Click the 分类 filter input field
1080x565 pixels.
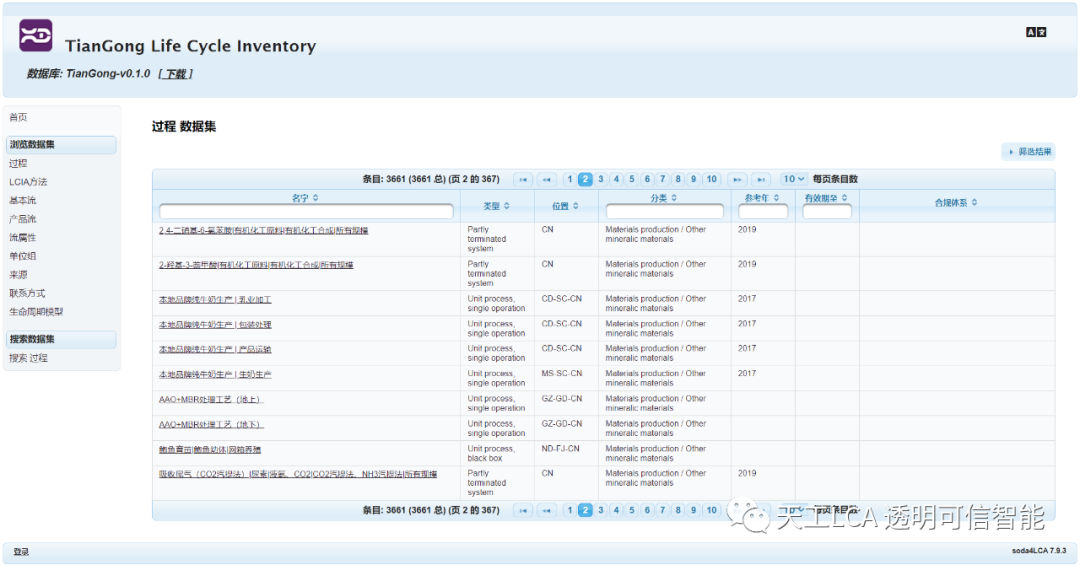click(665, 212)
